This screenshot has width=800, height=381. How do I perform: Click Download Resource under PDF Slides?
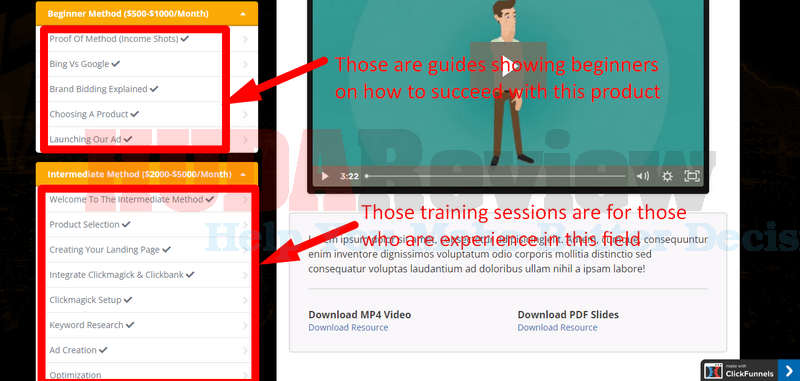(557, 327)
